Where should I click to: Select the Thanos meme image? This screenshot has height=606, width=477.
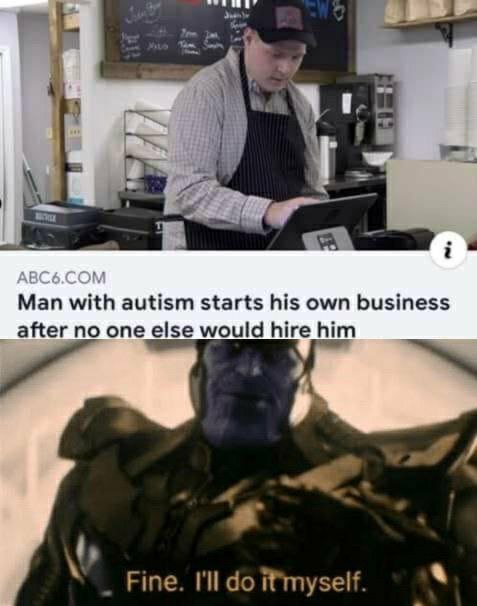click(x=238, y=473)
